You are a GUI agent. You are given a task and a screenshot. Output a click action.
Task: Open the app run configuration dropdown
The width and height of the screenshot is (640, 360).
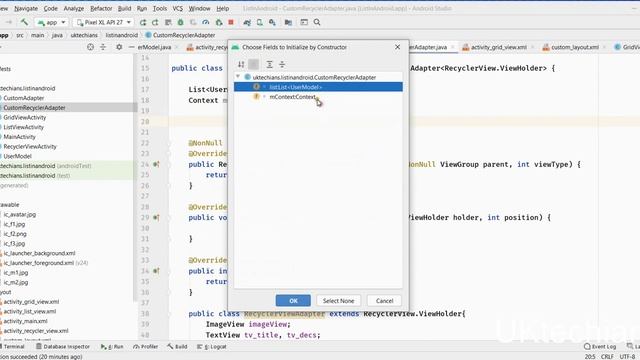[51, 22]
